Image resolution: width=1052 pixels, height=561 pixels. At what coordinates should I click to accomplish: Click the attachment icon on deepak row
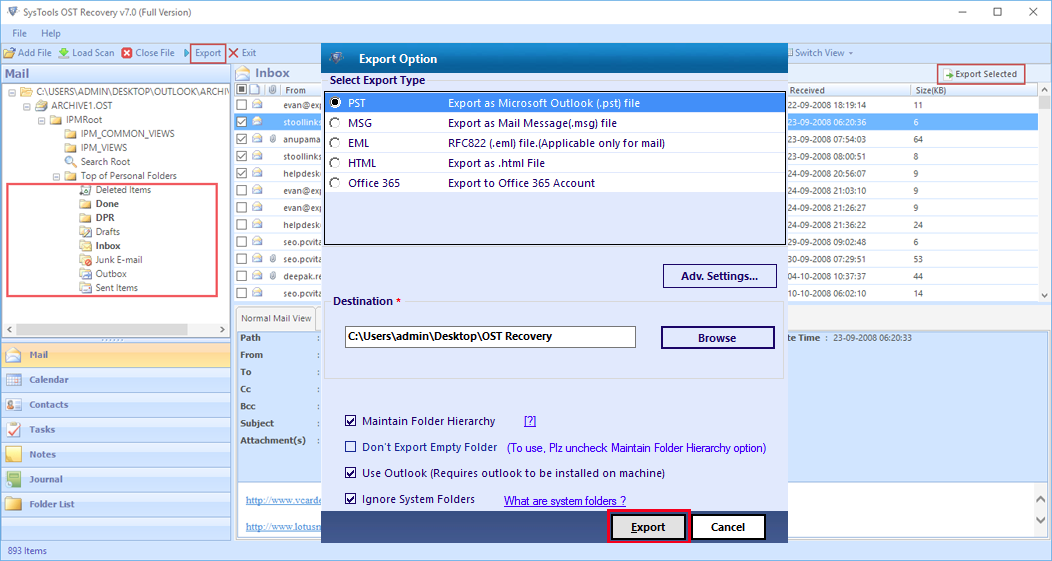(x=272, y=276)
